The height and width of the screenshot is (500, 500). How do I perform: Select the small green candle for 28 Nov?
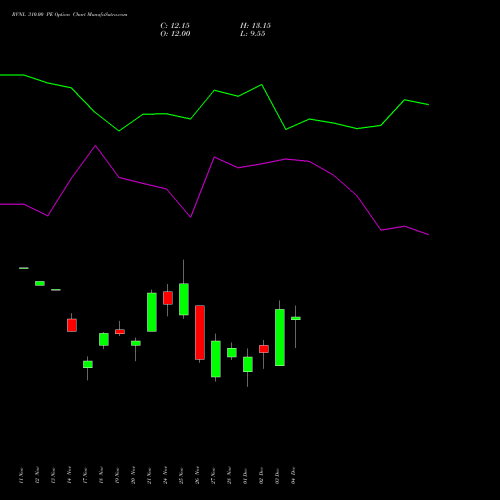pos(232,352)
